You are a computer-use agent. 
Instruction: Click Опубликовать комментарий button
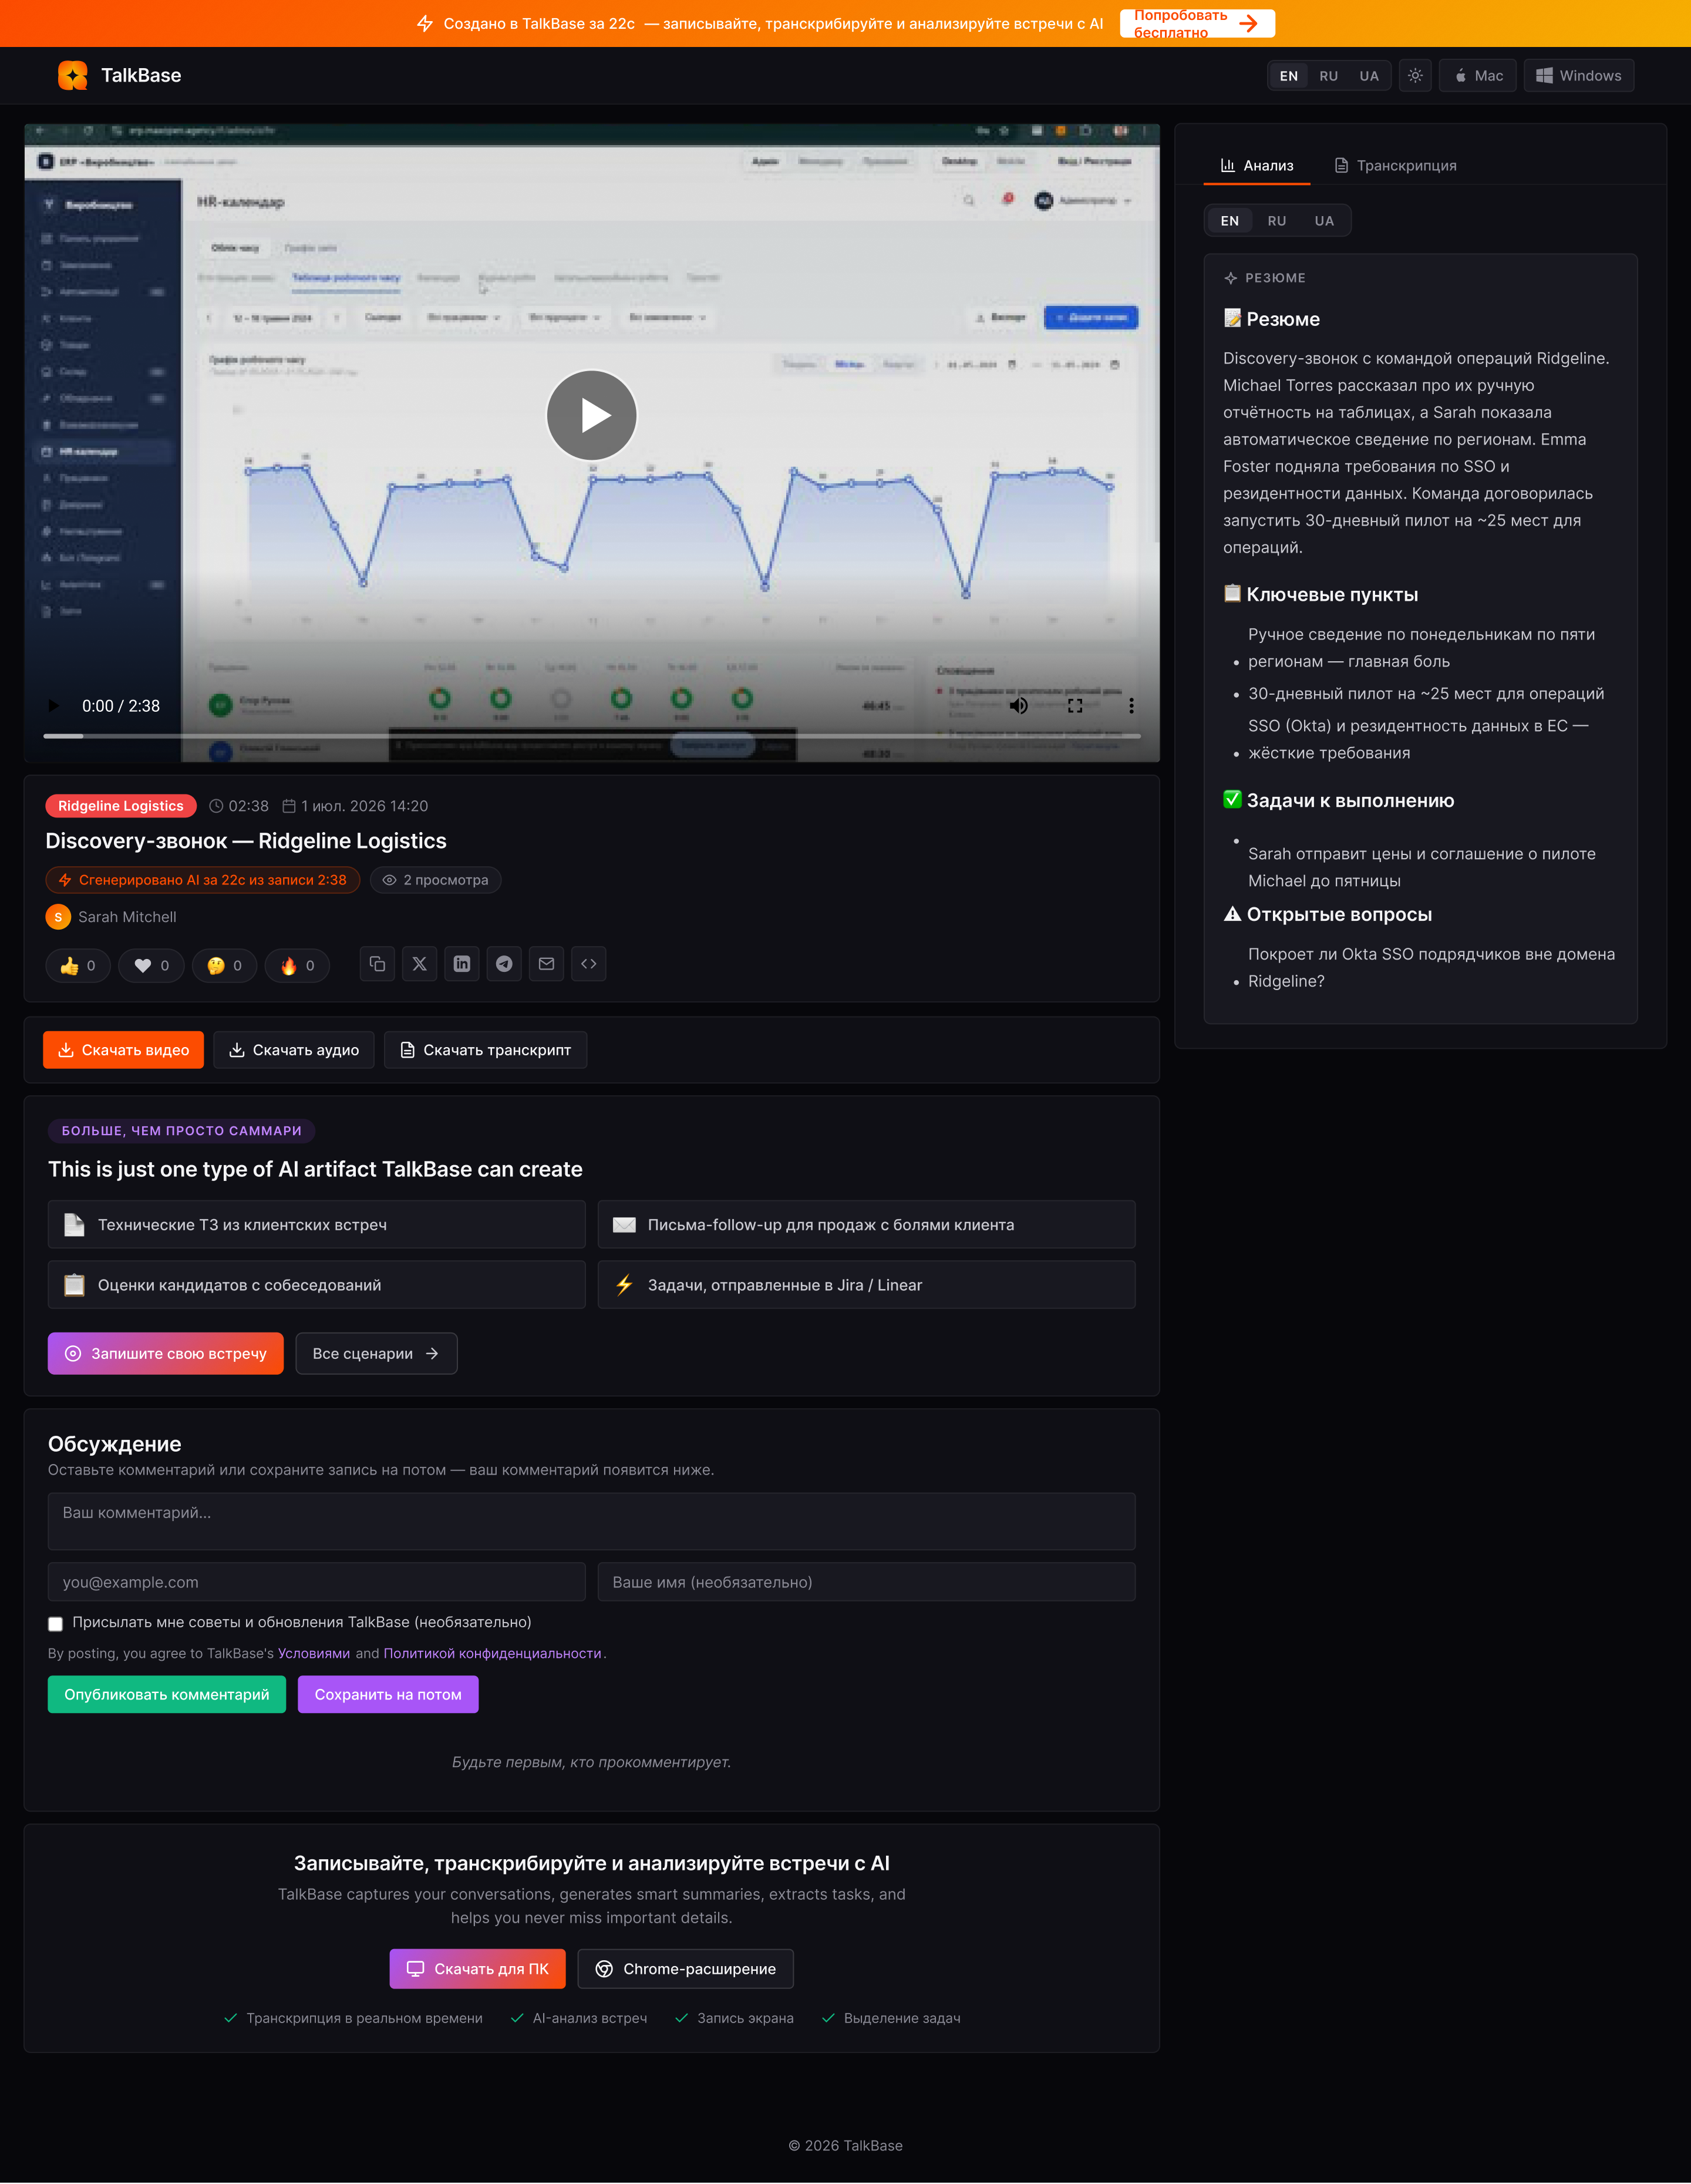167,1695
